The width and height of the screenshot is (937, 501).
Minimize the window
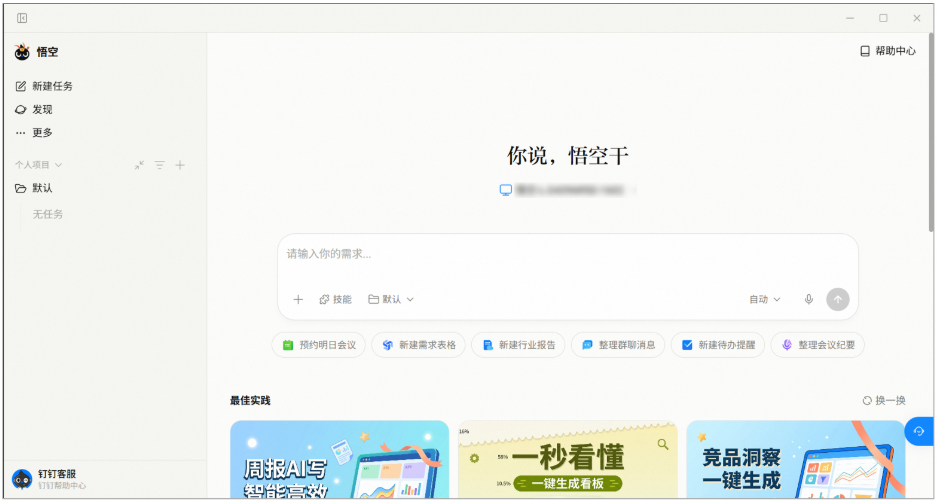pos(850,19)
